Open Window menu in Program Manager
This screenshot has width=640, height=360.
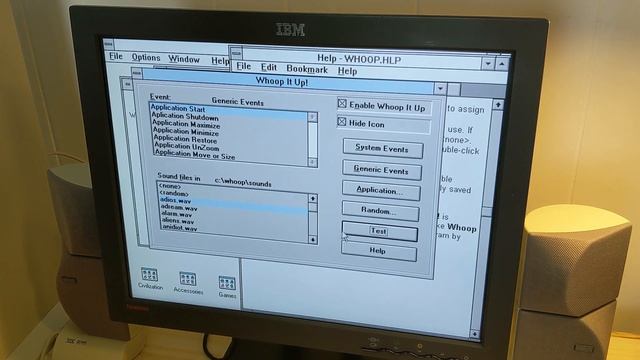[x=184, y=59]
